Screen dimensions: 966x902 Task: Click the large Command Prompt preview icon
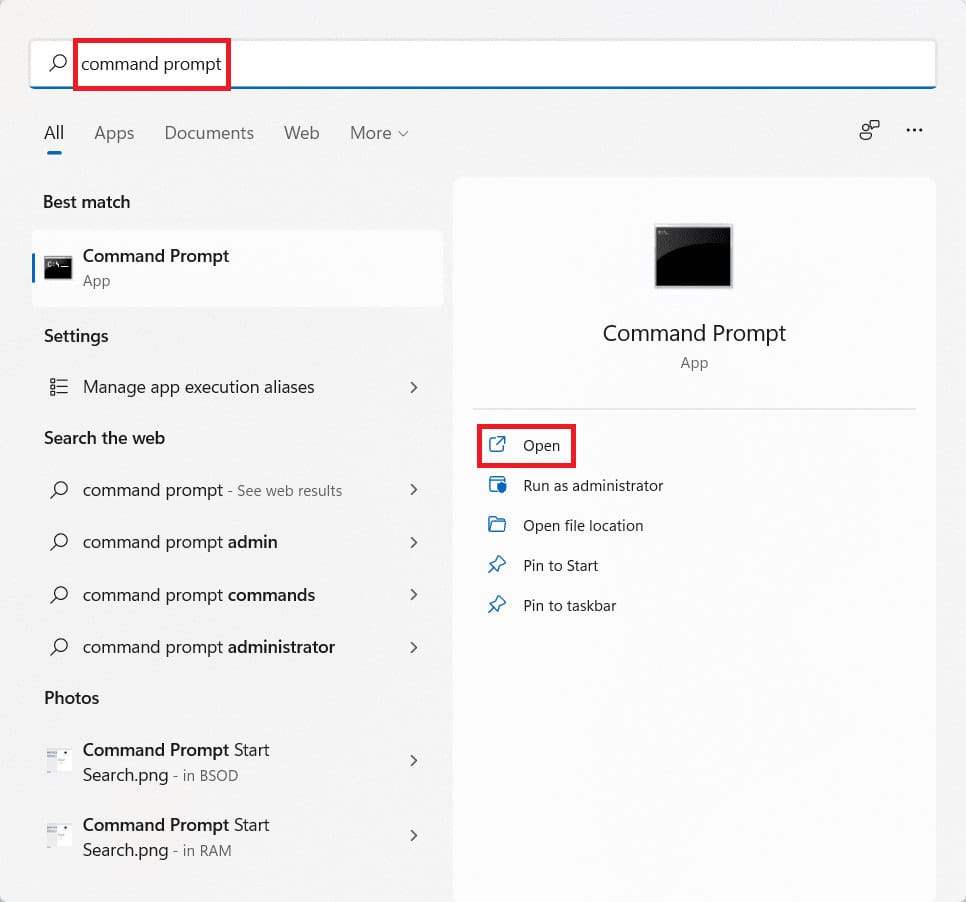(x=693, y=256)
